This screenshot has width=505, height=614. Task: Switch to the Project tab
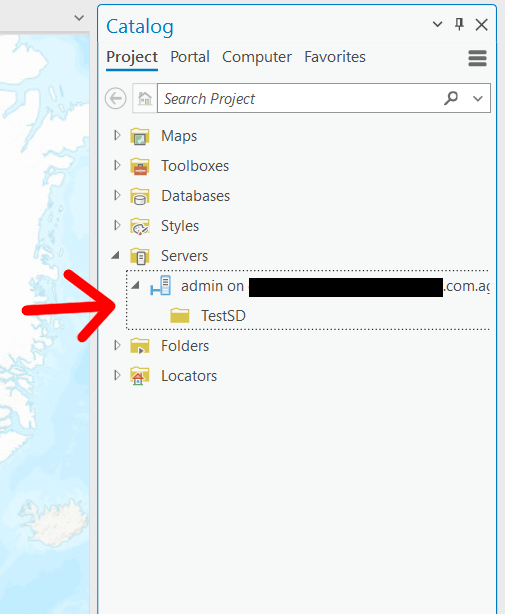132,58
